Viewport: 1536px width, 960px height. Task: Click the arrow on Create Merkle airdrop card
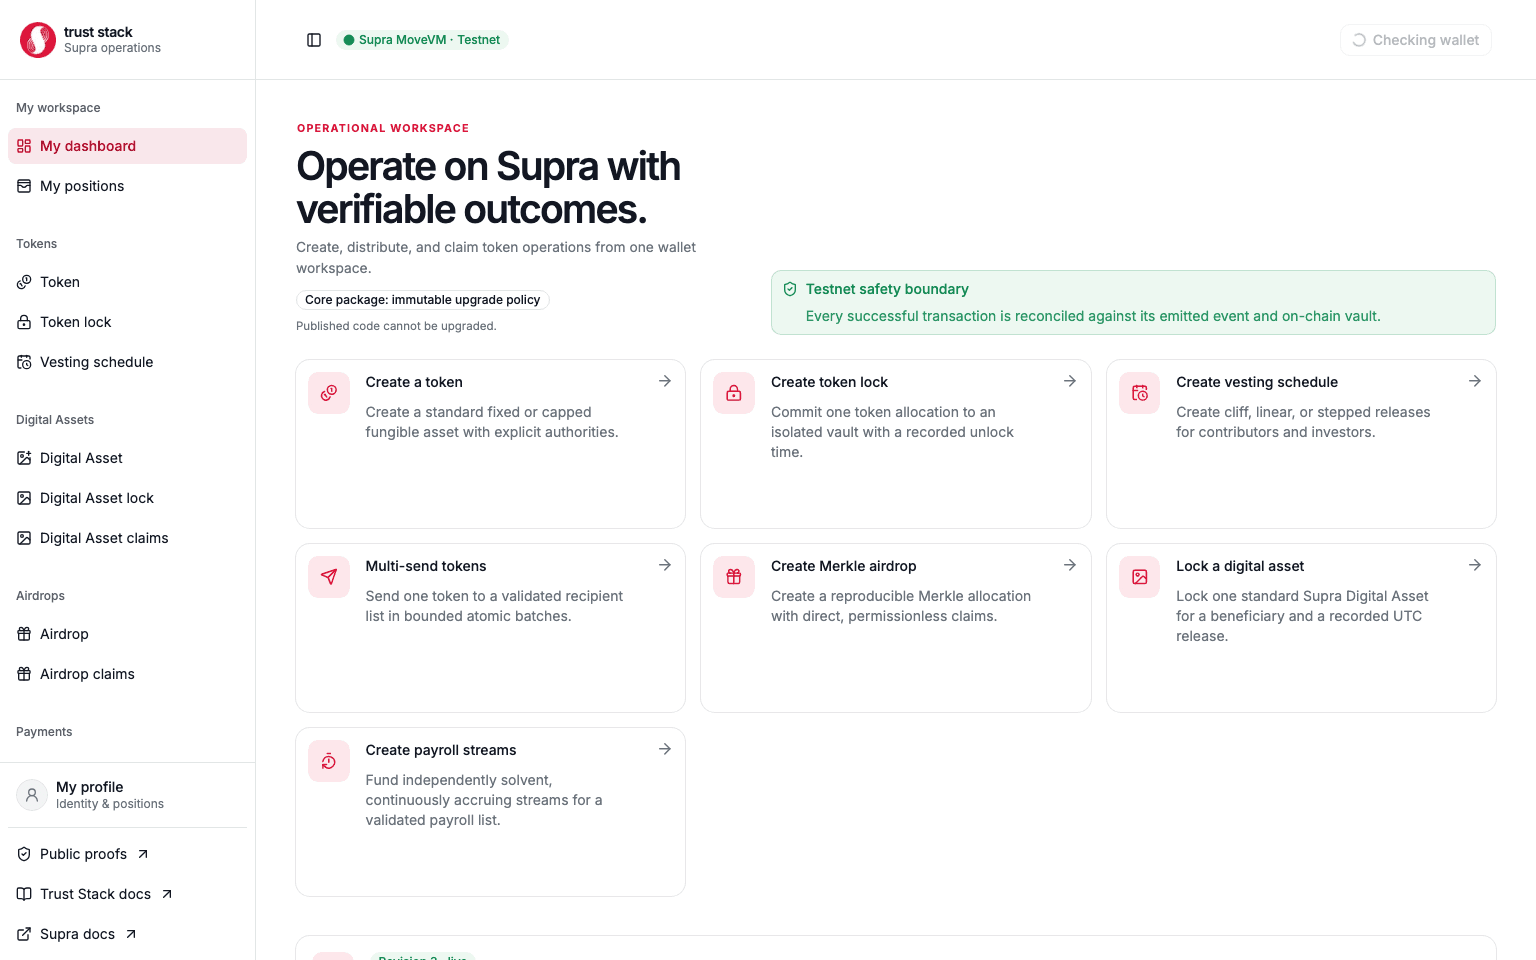[1070, 565]
